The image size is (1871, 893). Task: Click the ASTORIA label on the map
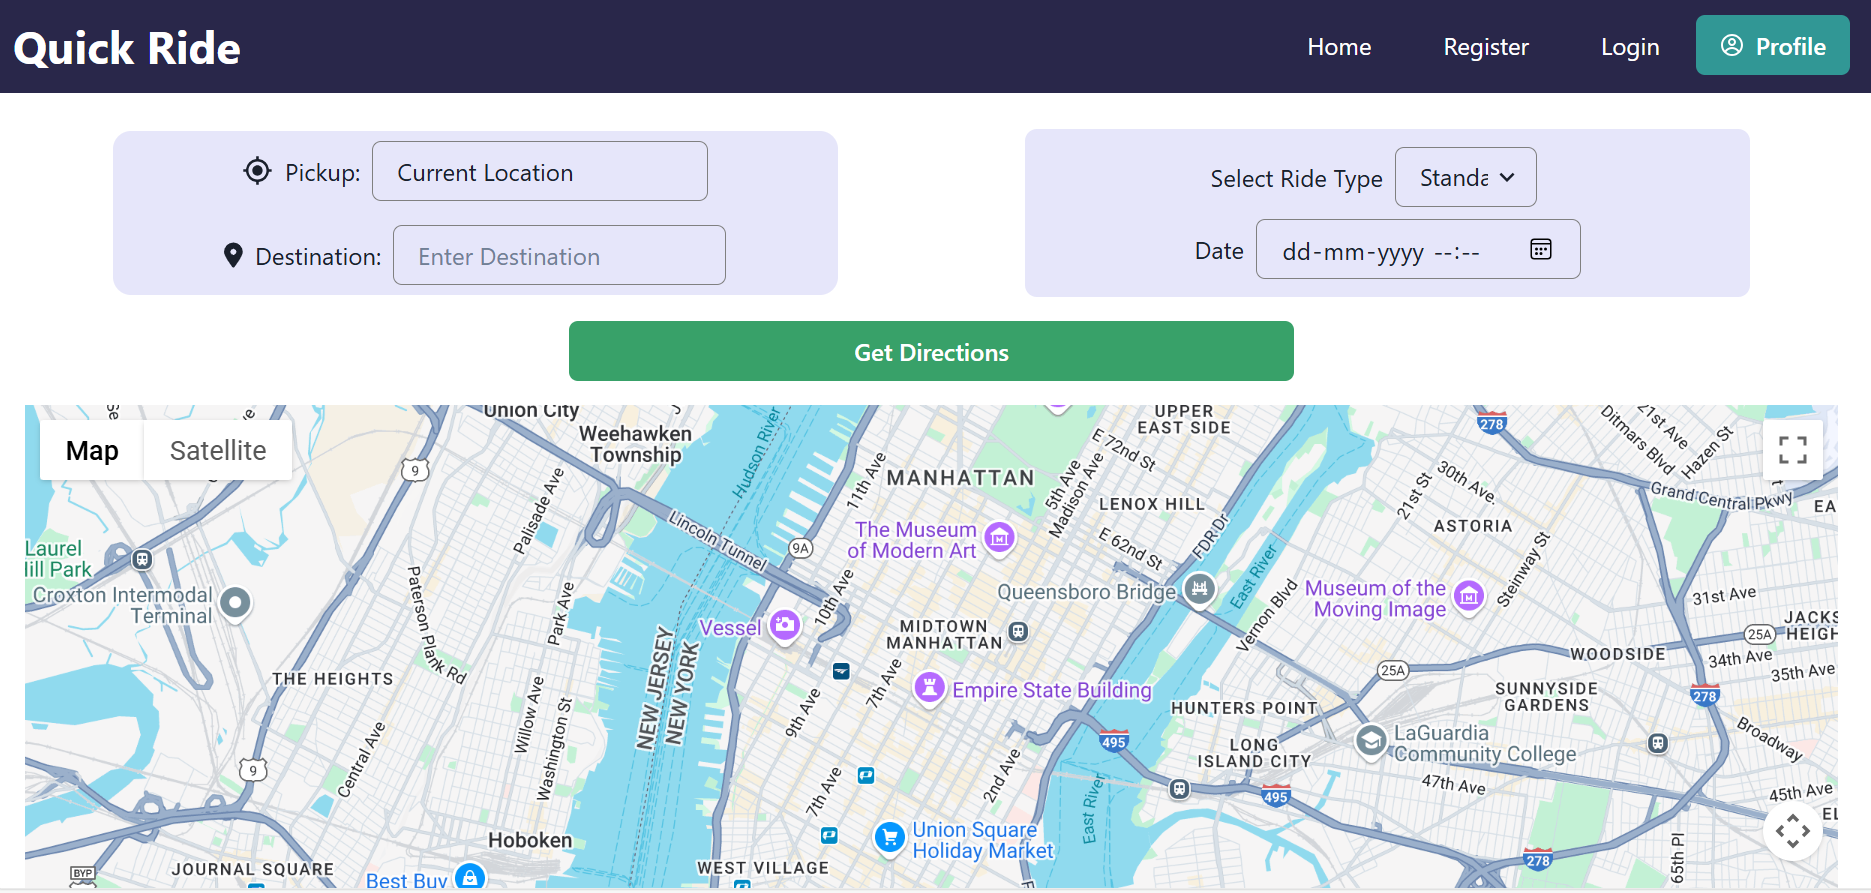1473,526
